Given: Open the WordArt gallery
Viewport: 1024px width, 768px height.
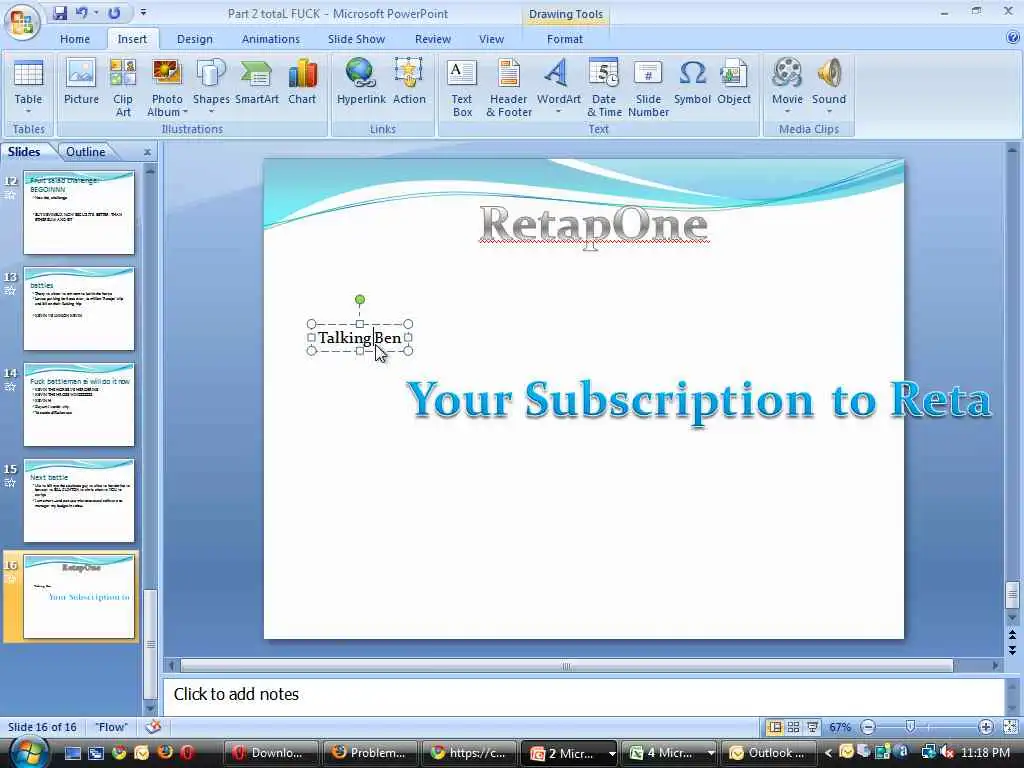Looking at the screenshot, I should [x=558, y=86].
